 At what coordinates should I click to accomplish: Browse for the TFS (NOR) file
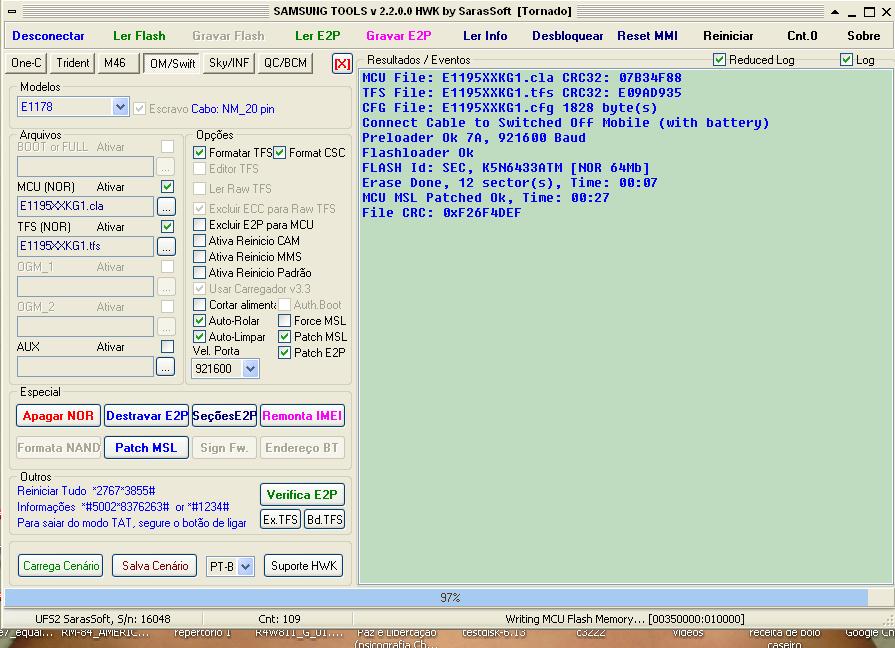[x=166, y=247]
